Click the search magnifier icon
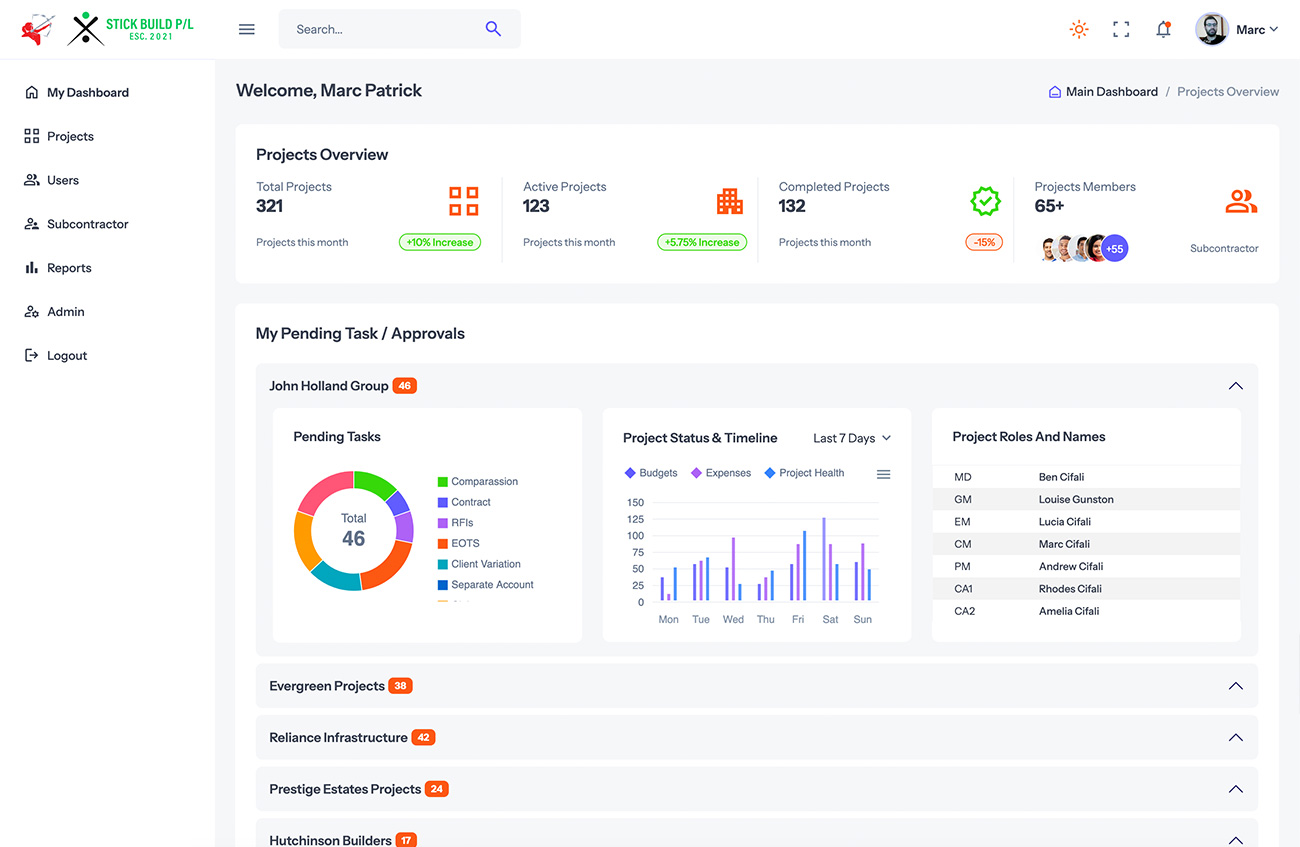Image resolution: width=1300 pixels, height=847 pixels. (493, 29)
